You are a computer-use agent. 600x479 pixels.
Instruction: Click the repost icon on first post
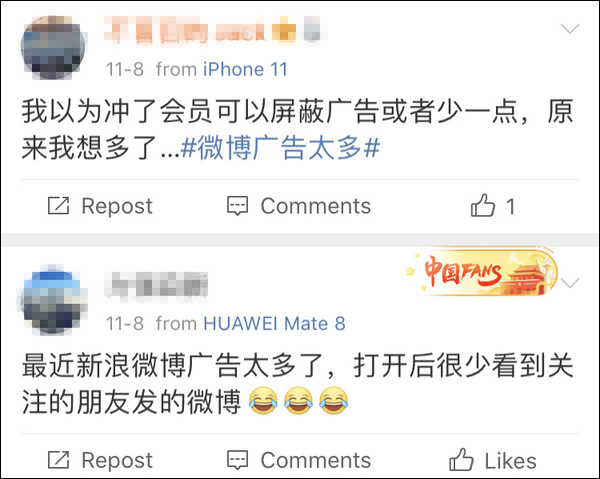58,205
